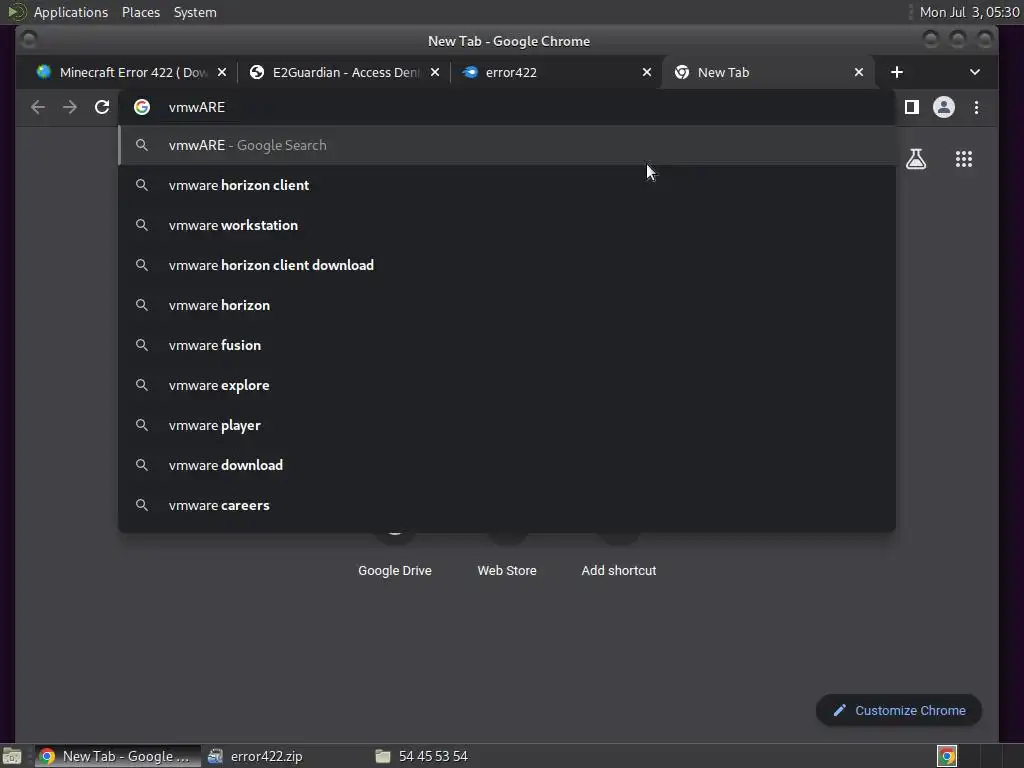Click the clock showing Mon Jul 3
This screenshot has height=768, width=1024.
(x=969, y=12)
